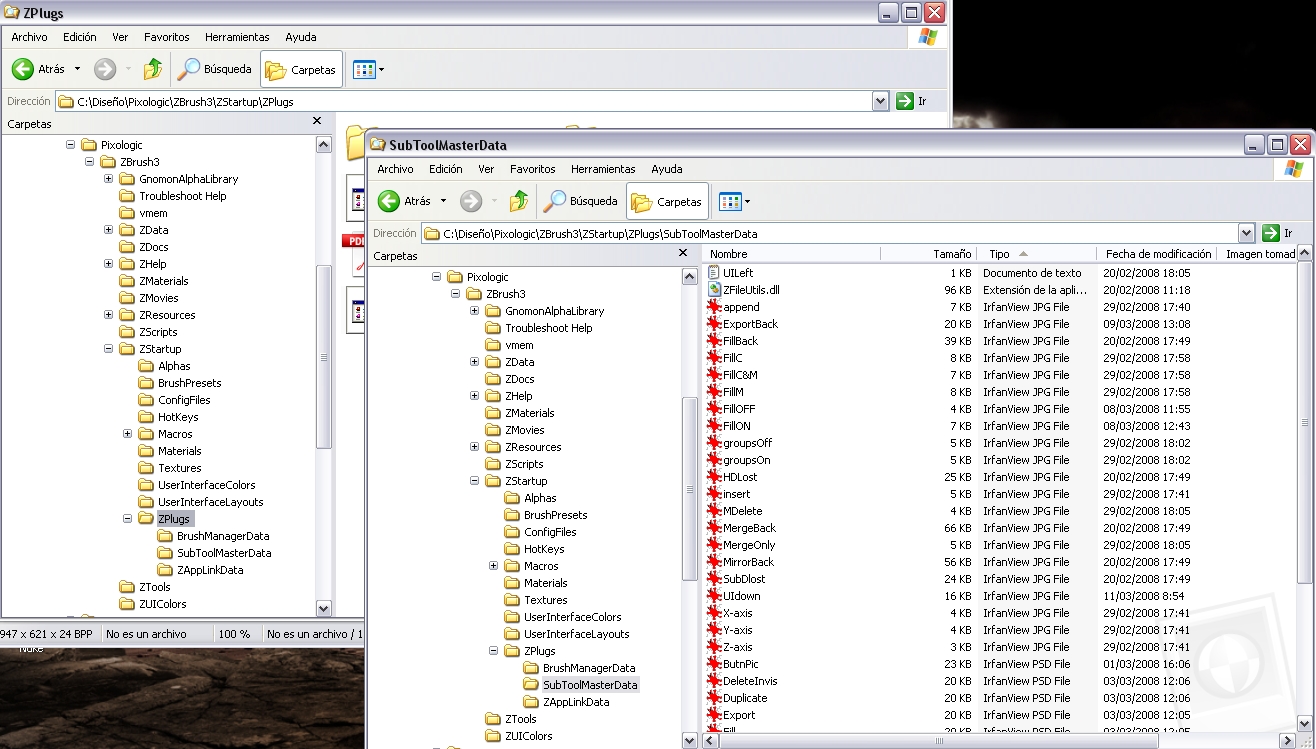
Task: Open Edición menu in SubToolMasterData window
Action: coord(445,169)
